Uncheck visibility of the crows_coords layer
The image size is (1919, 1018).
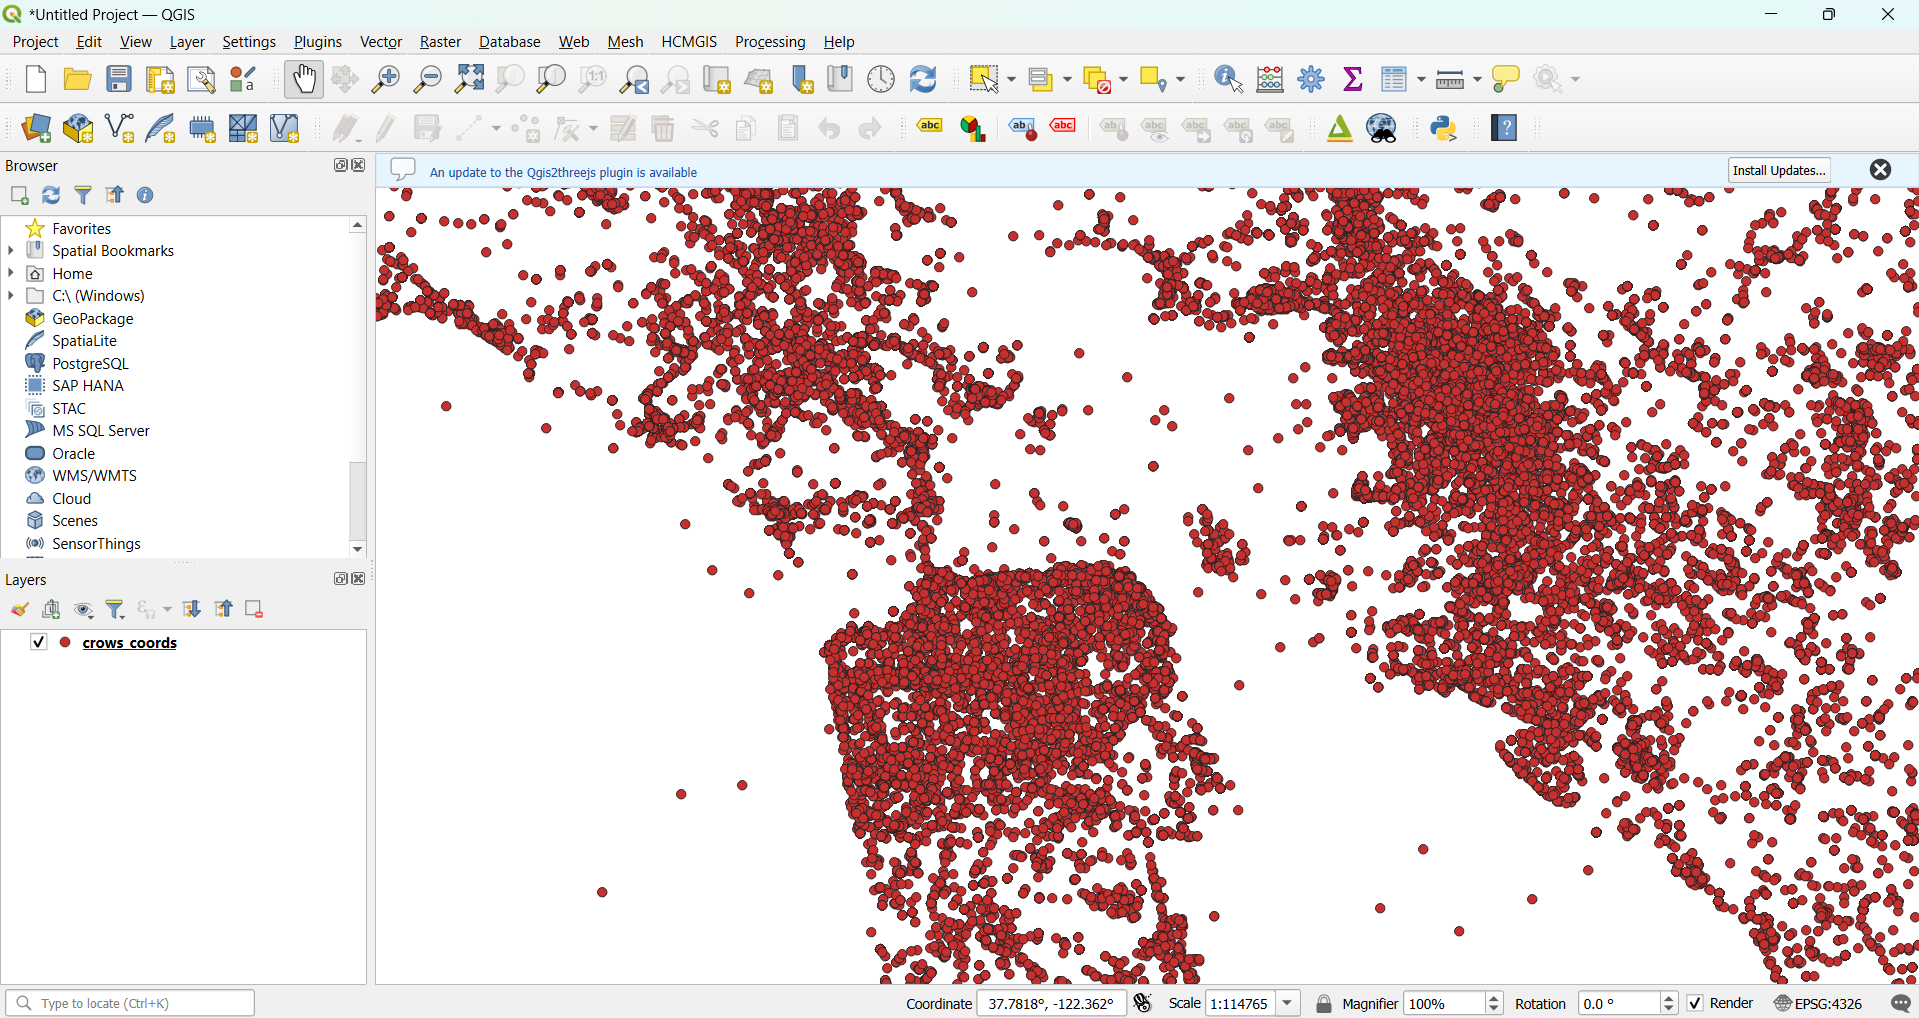(x=39, y=643)
